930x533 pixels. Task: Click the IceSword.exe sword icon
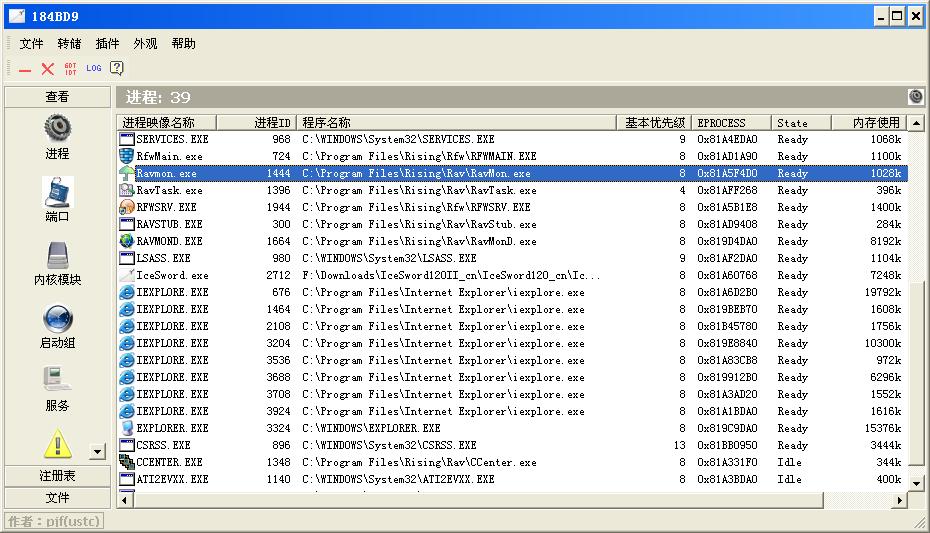pos(126,275)
